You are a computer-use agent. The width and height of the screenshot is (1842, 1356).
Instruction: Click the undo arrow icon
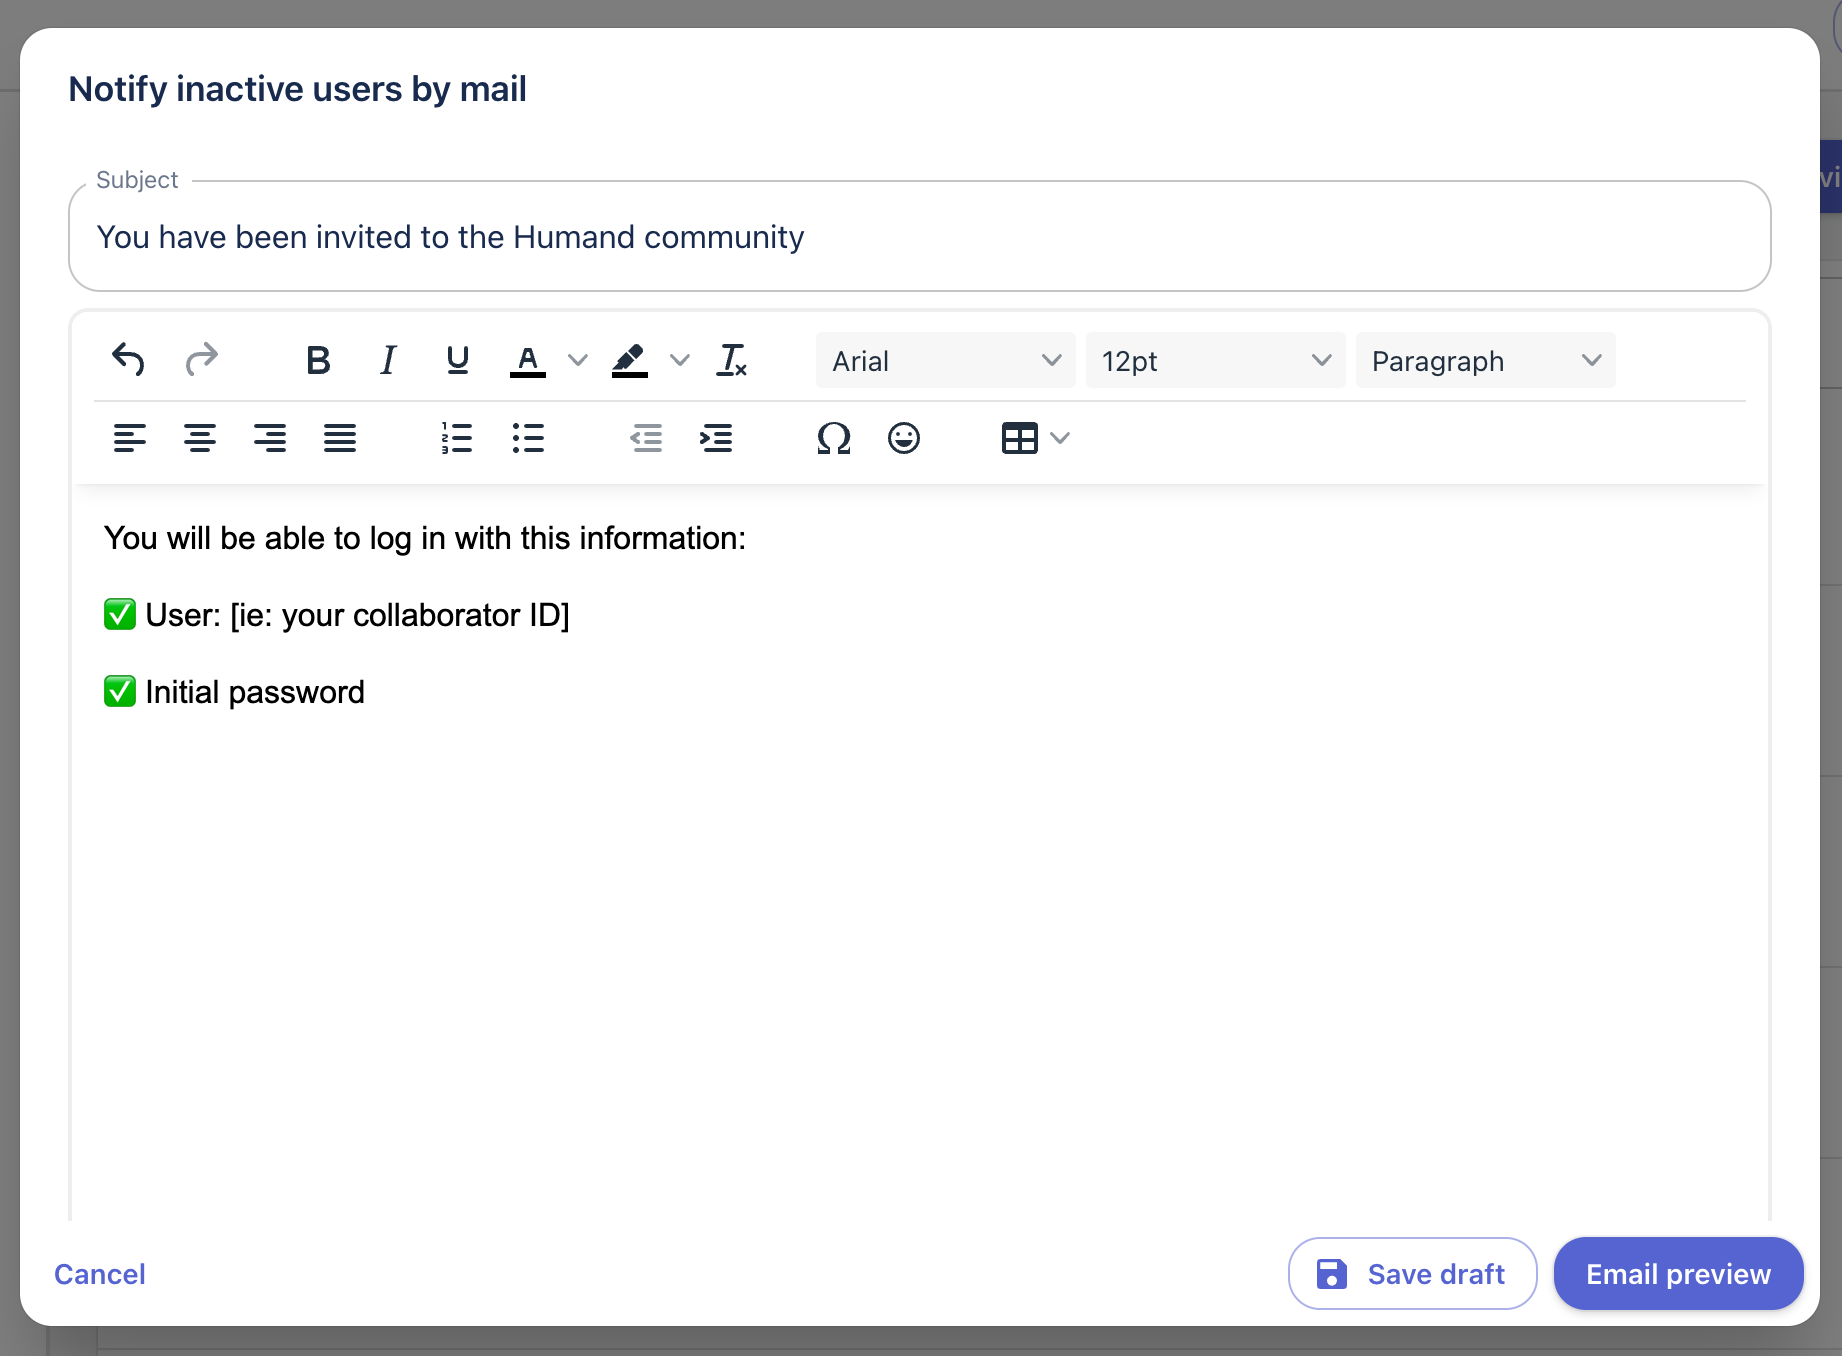(129, 360)
